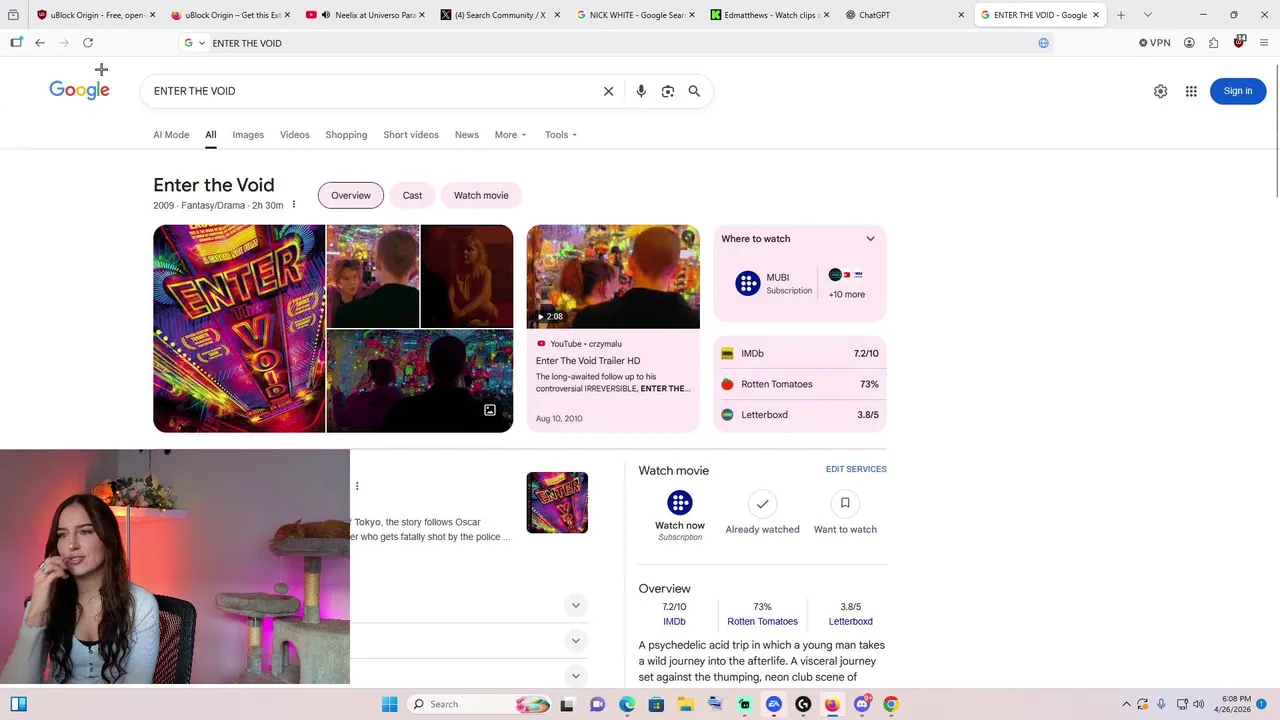Open Letterboxd 3.8/5 rating row
Viewport: 1280px width, 720px height.
[x=800, y=415]
